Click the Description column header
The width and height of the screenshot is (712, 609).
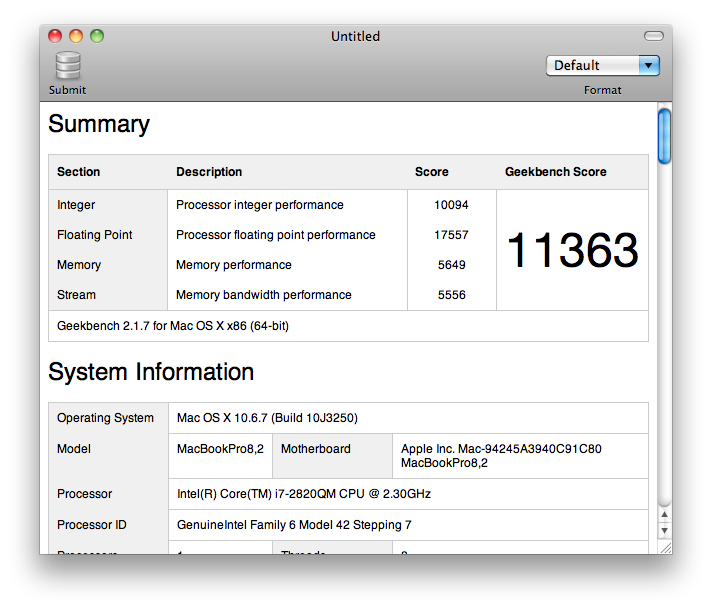(x=209, y=172)
